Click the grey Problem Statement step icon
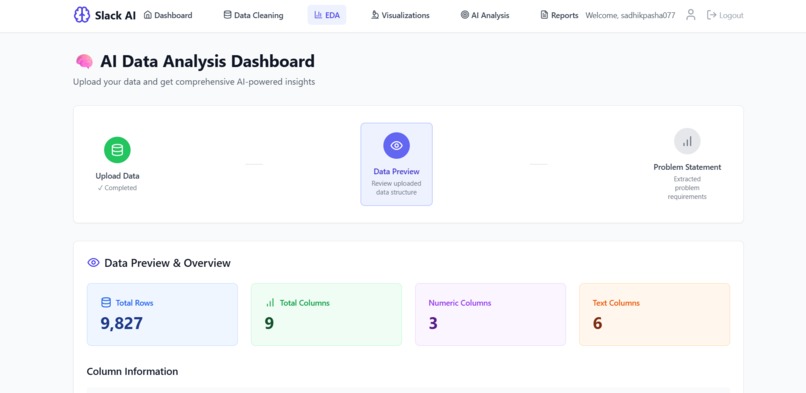This screenshot has height=393, width=806. pyautogui.click(x=687, y=141)
